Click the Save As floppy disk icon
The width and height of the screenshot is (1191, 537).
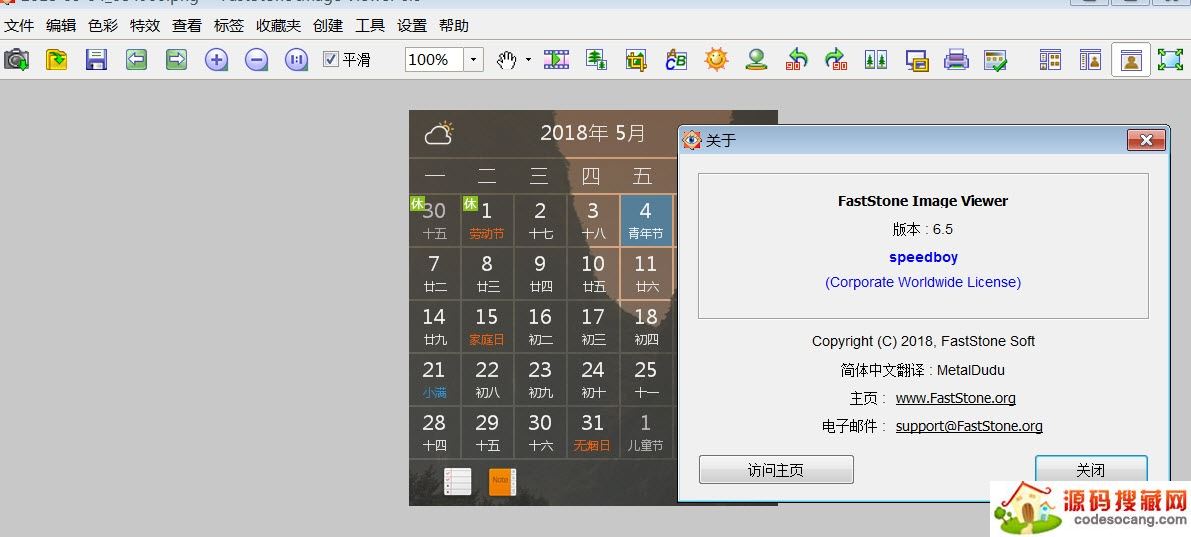(96, 60)
